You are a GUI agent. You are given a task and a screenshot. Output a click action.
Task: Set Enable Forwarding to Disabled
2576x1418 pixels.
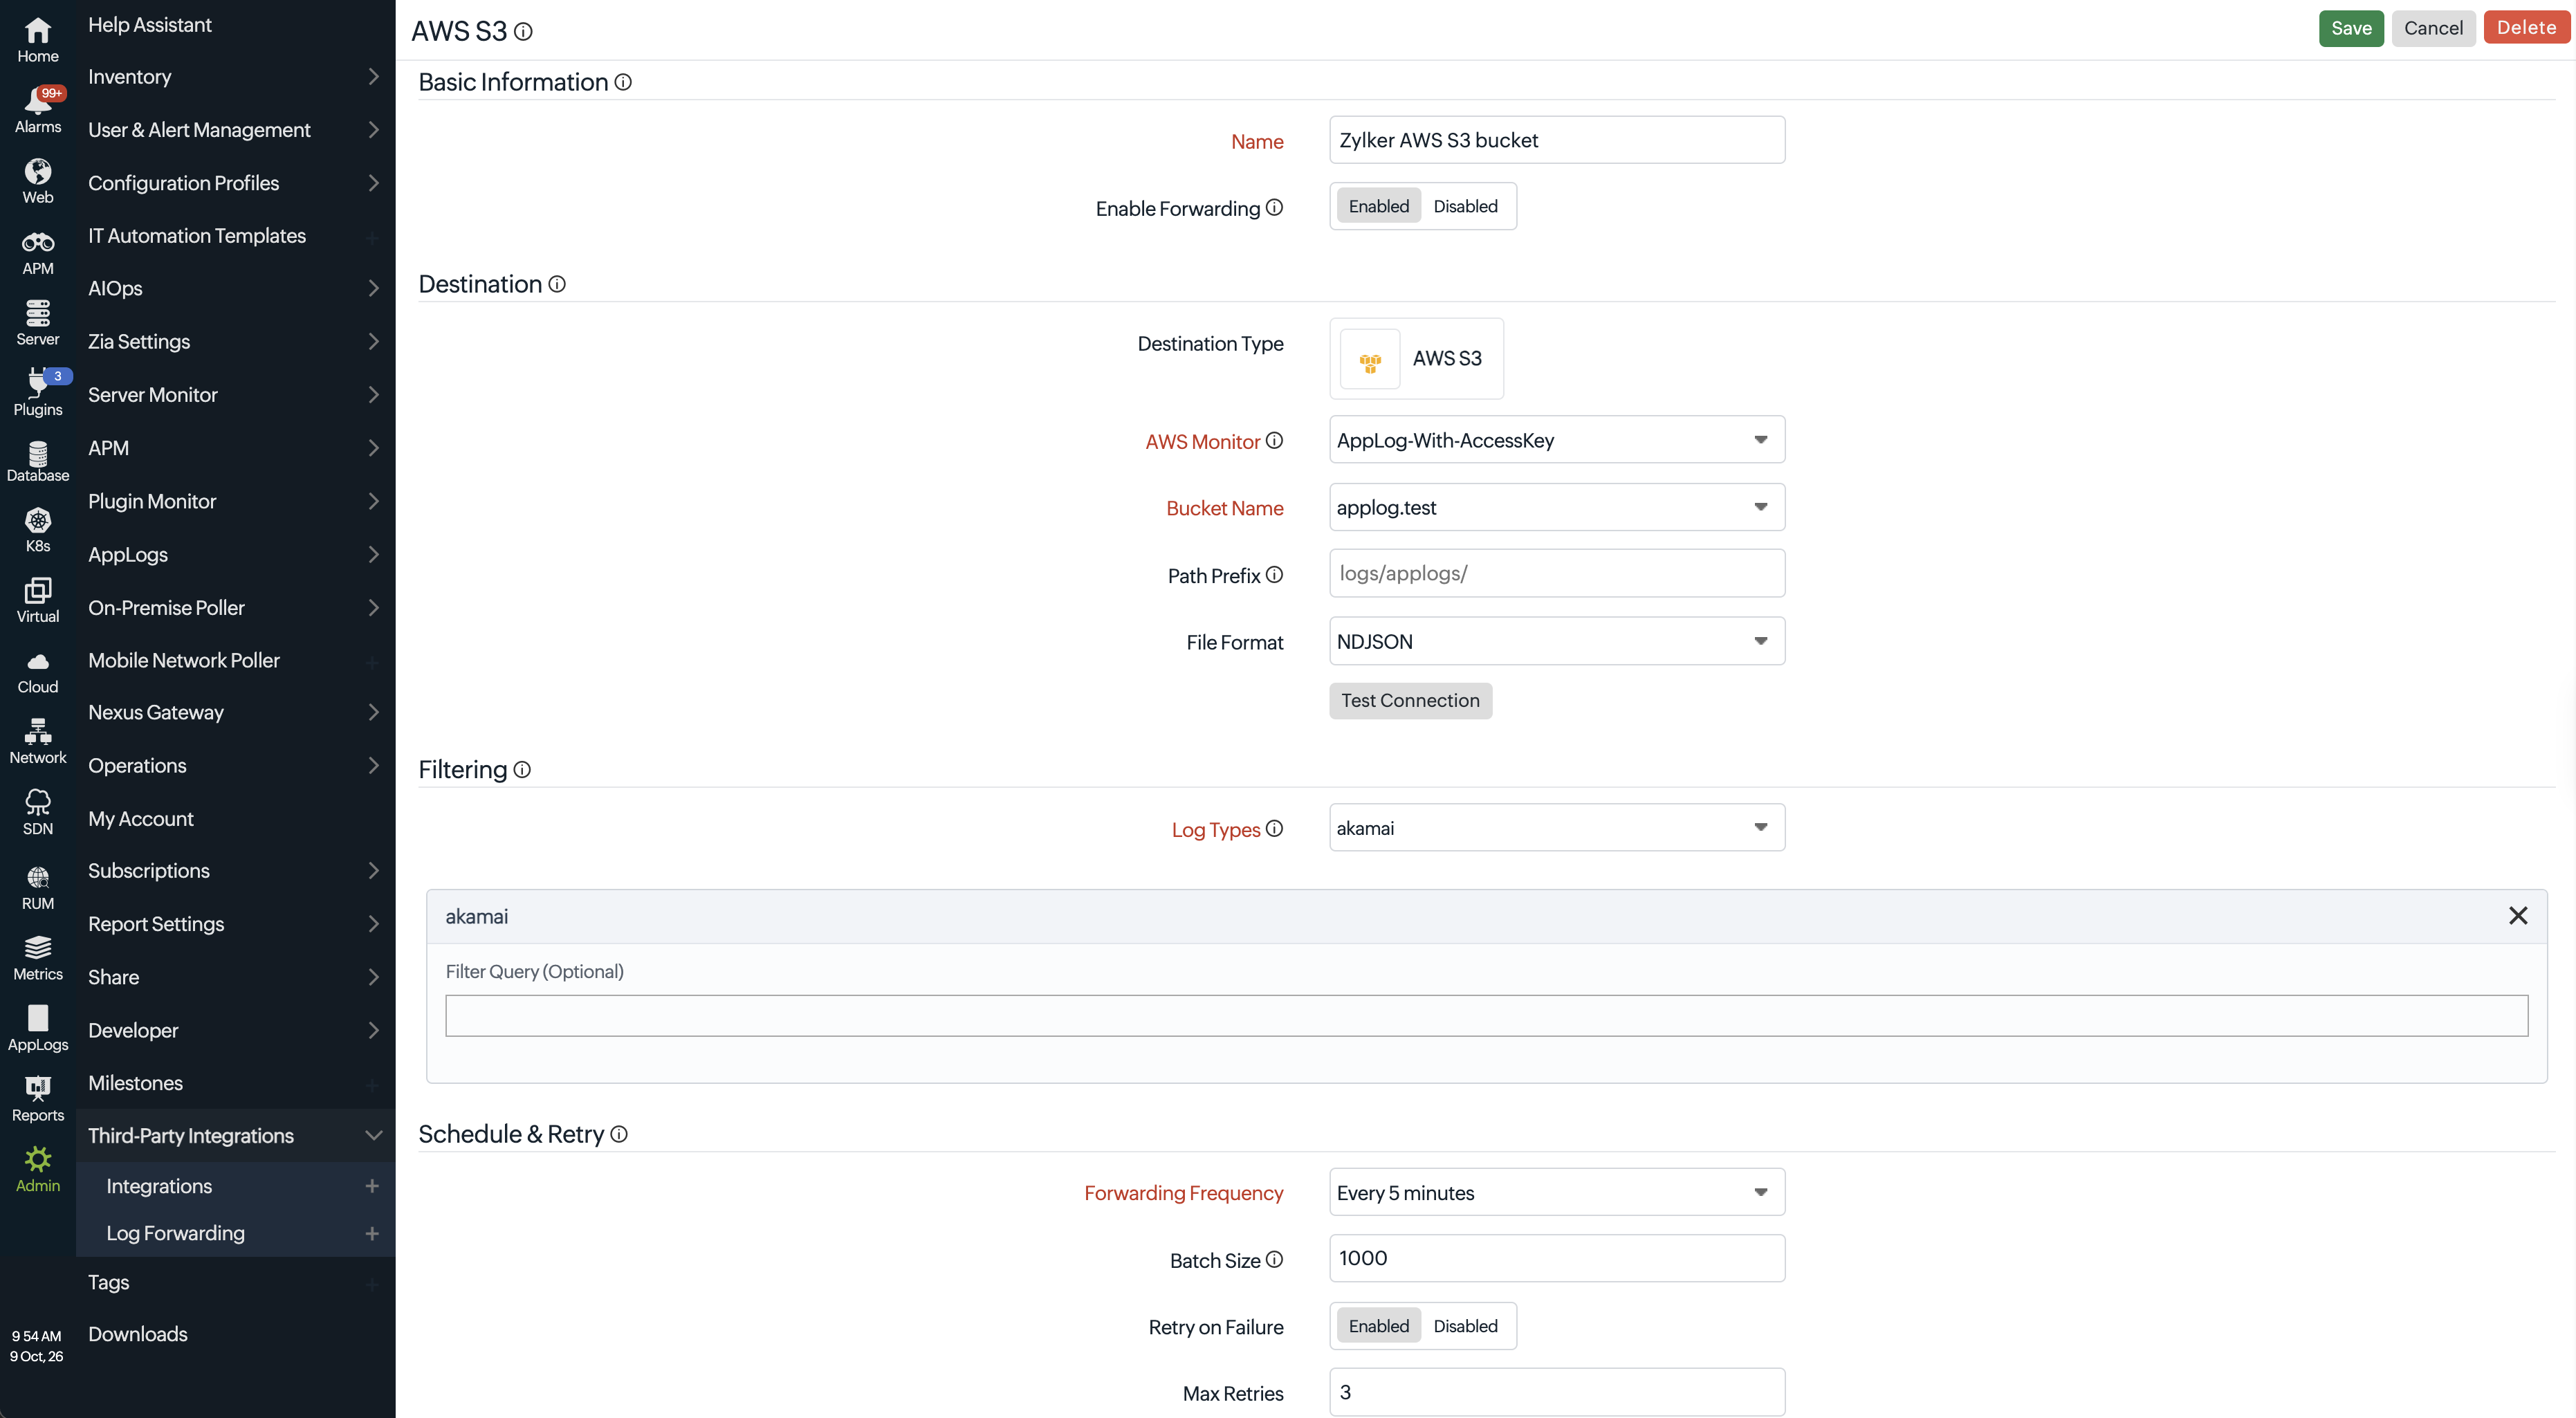coord(1465,206)
